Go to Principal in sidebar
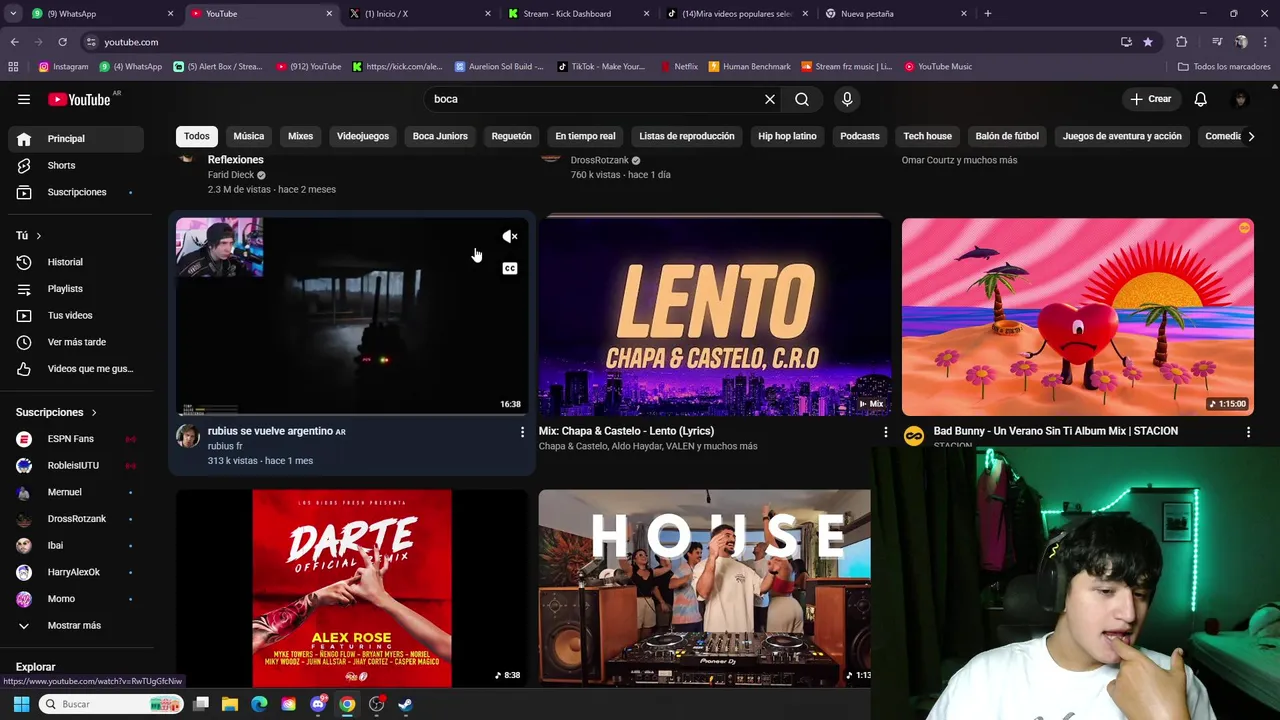This screenshot has height=720, width=1280. [76, 139]
